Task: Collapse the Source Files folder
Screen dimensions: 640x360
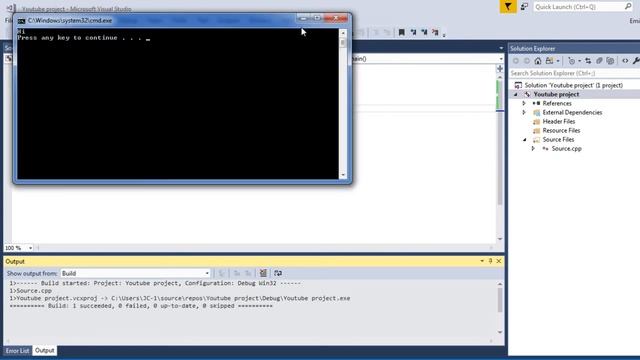Action: coord(524,140)
